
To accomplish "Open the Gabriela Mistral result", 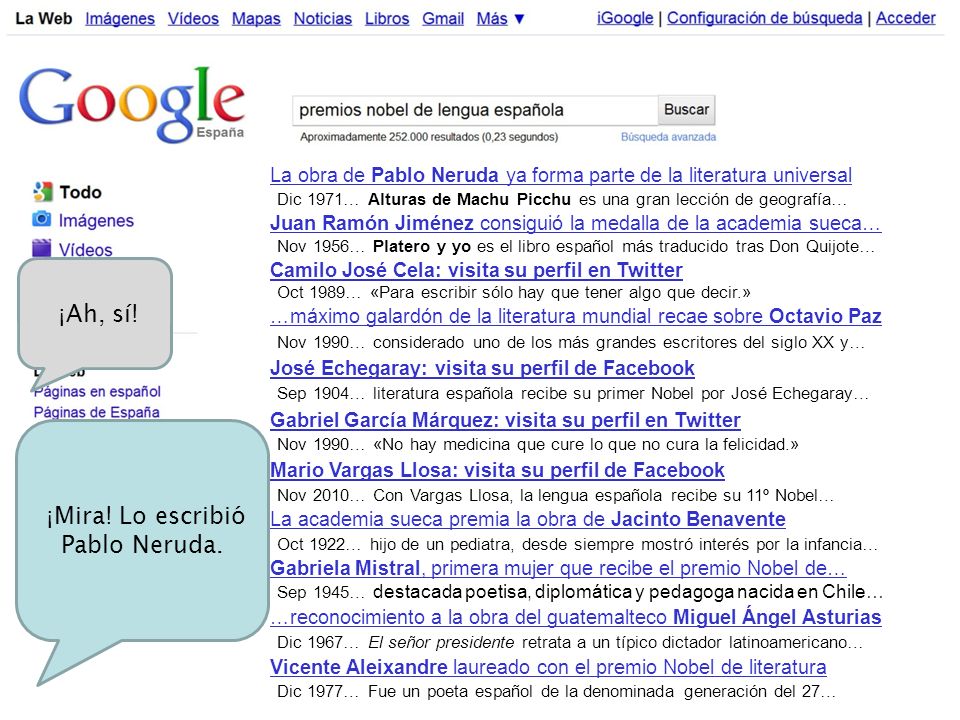I will point(558,568).
